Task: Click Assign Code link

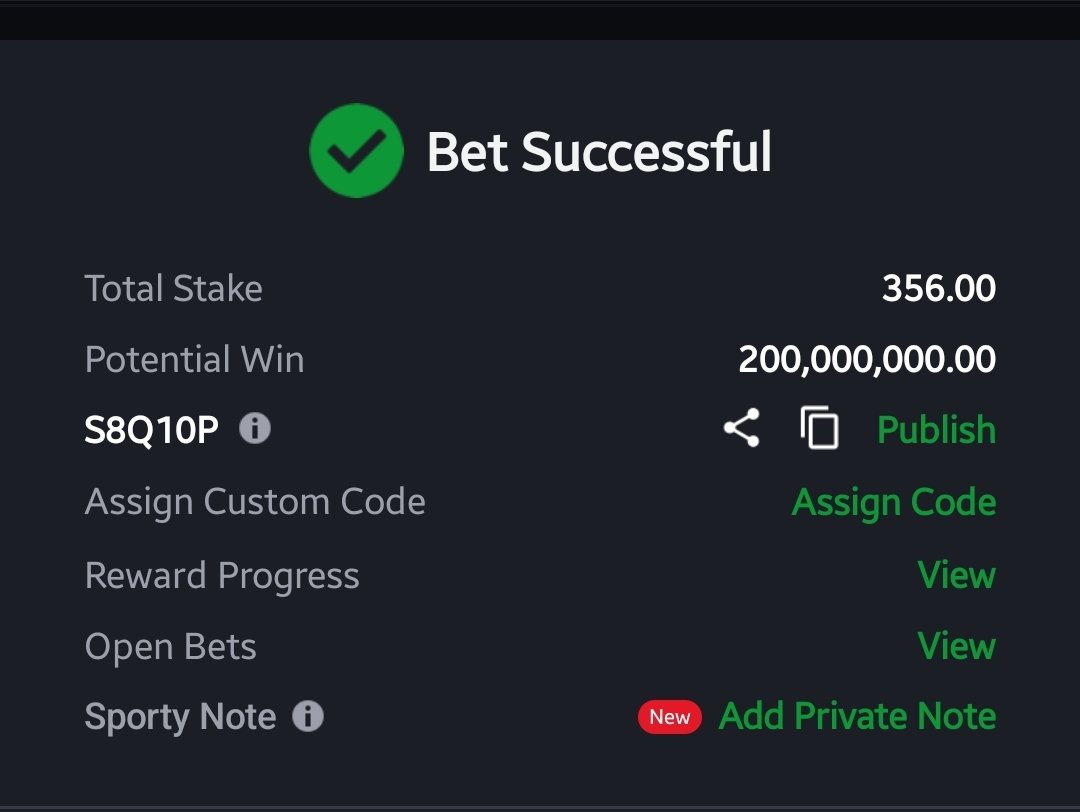Action: [893, 502]
